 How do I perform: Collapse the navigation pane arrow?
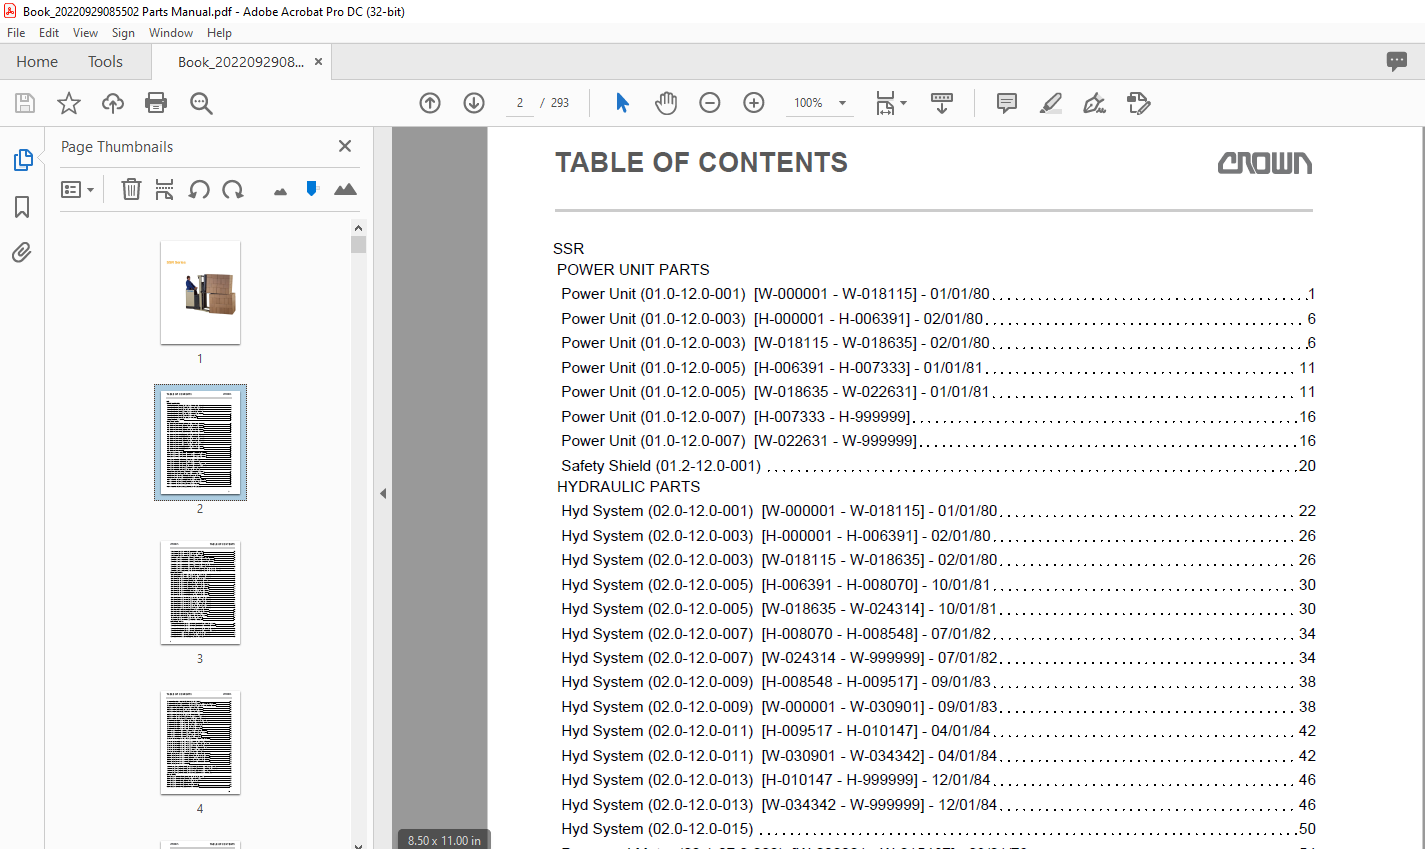tap(383, 493)
